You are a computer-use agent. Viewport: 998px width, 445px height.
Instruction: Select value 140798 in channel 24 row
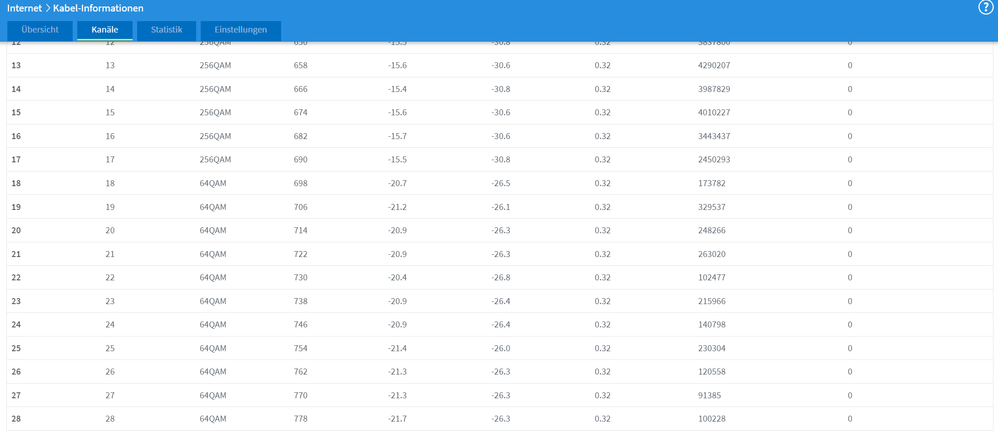[712, 325]
